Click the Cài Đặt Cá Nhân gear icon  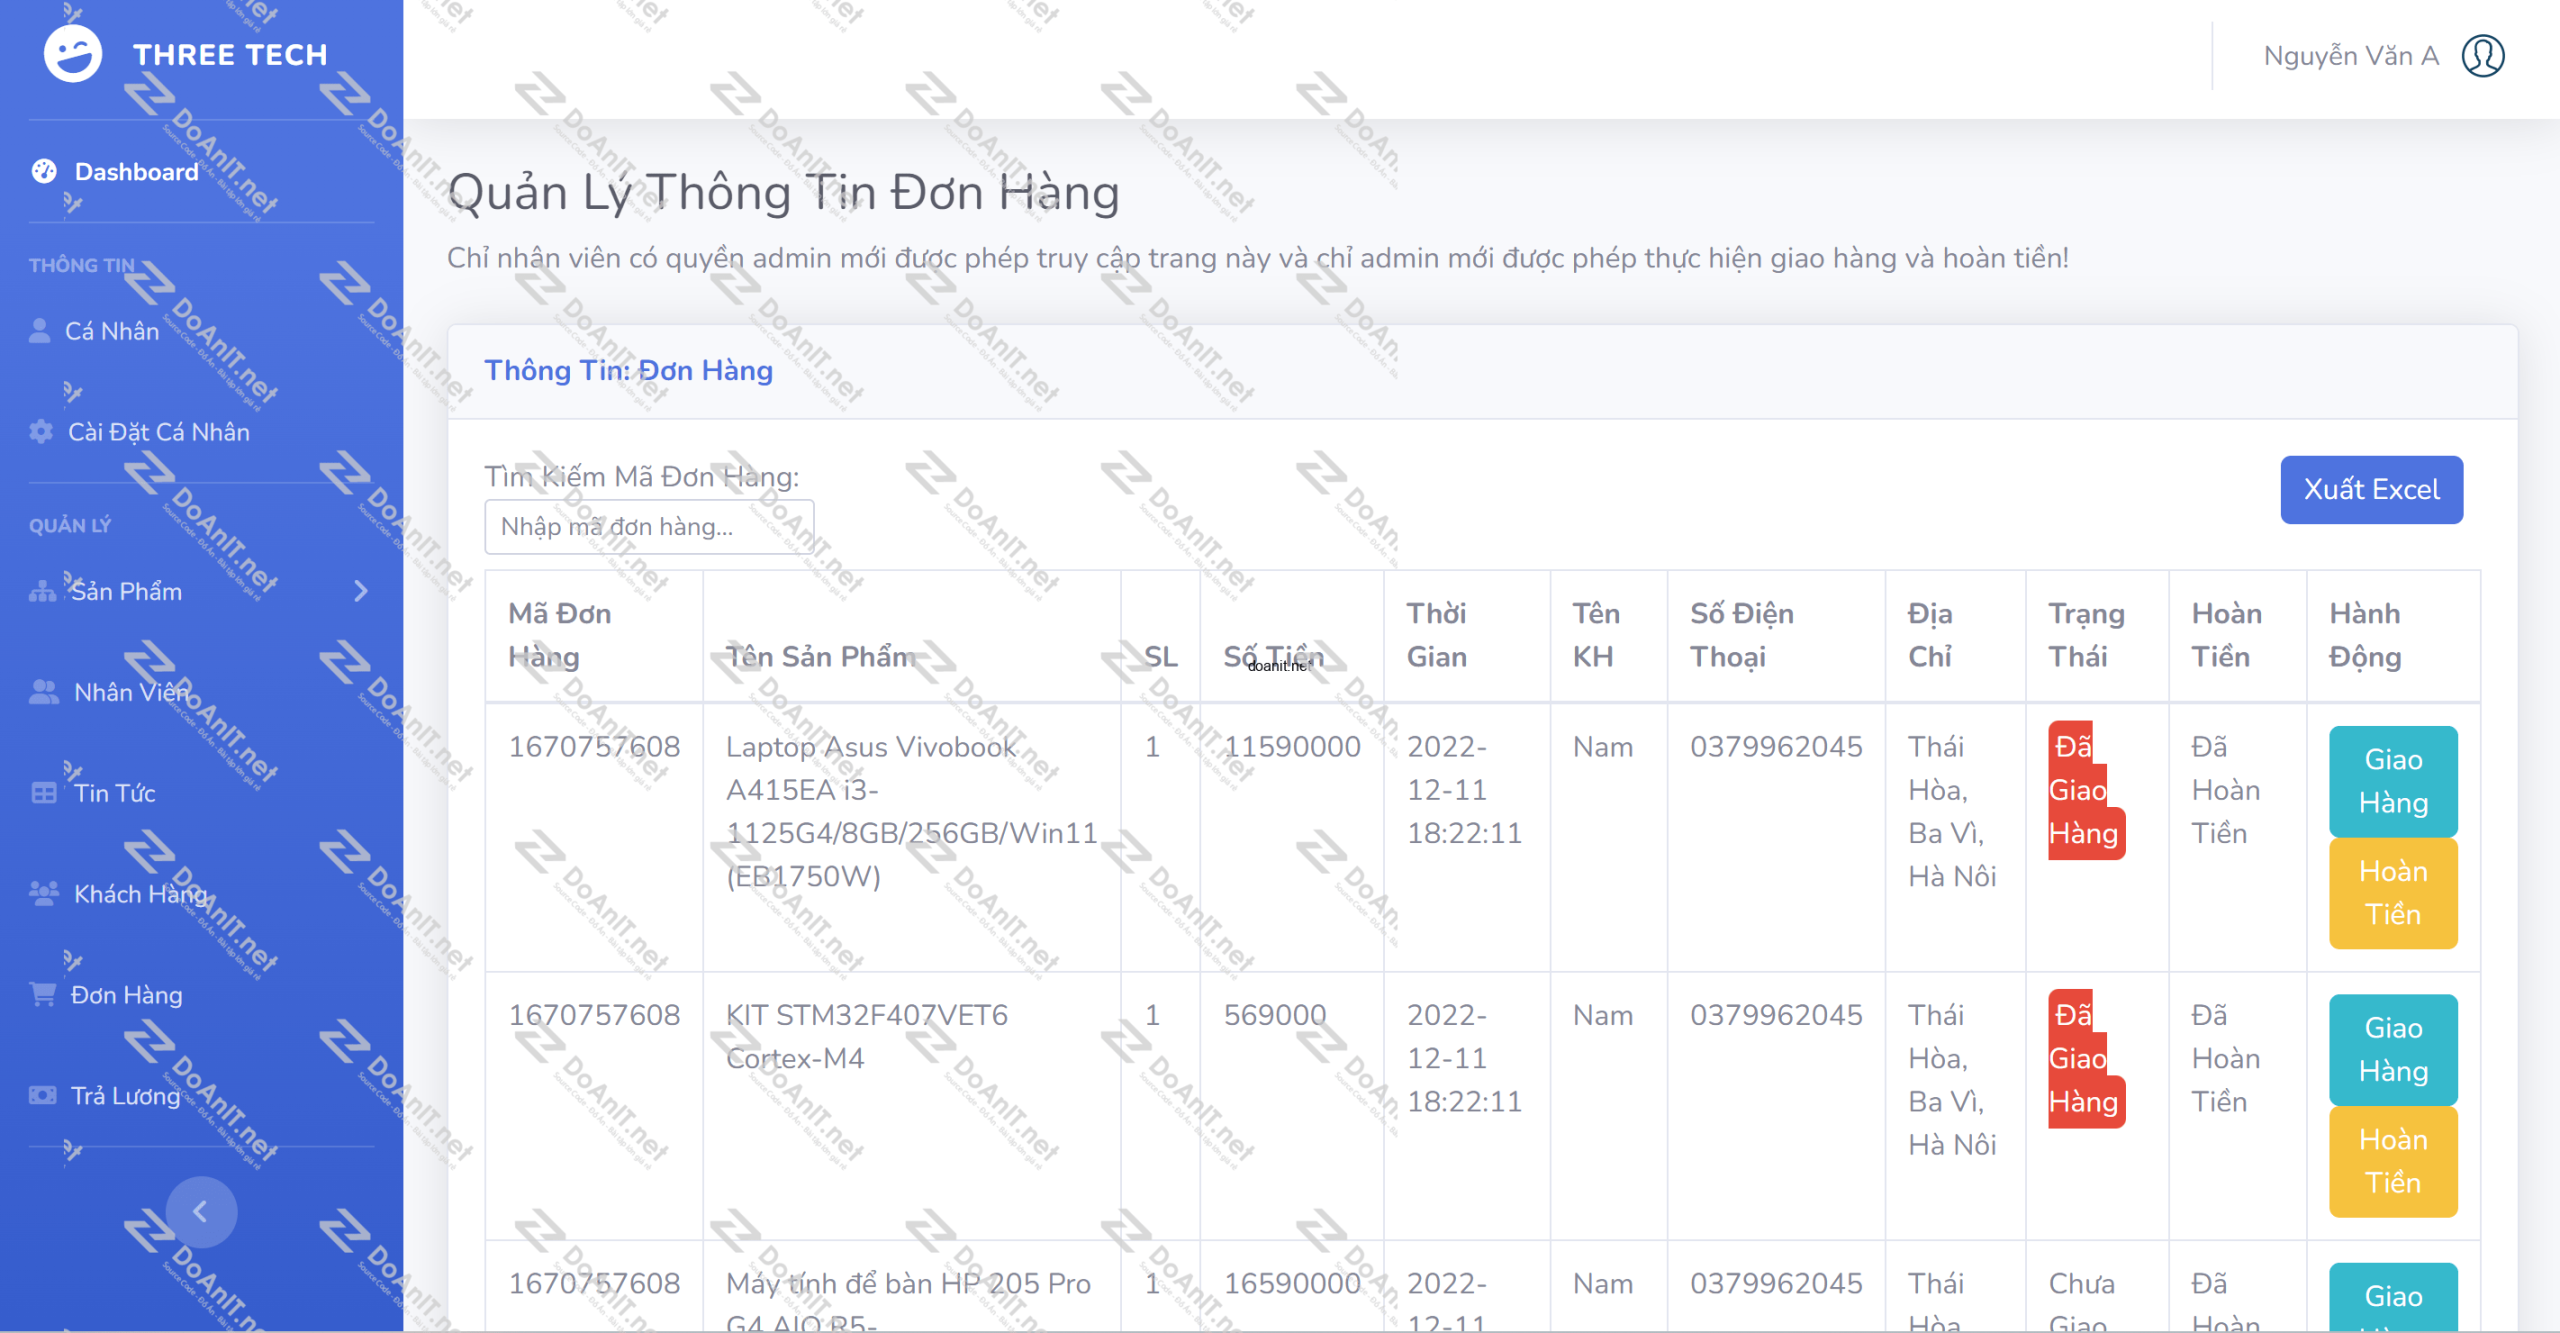tap(41, 432)
